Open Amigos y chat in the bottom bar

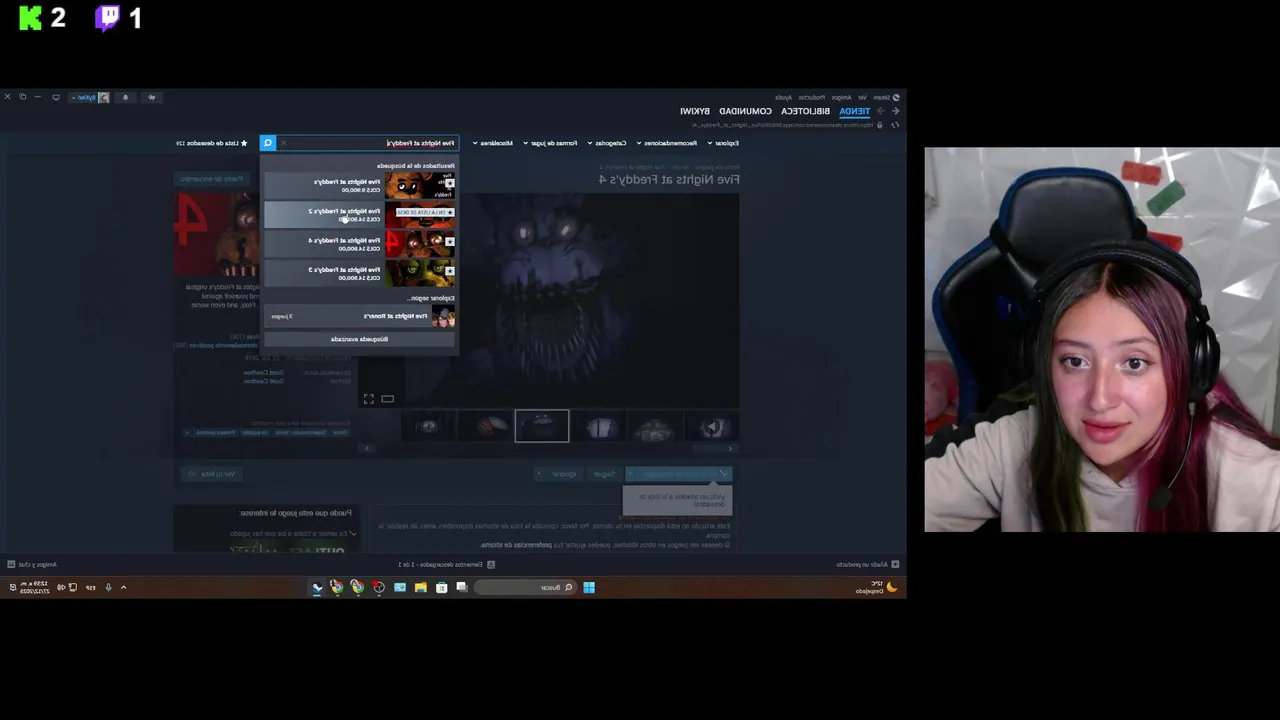pyautogui.click(x=31, y=564)
